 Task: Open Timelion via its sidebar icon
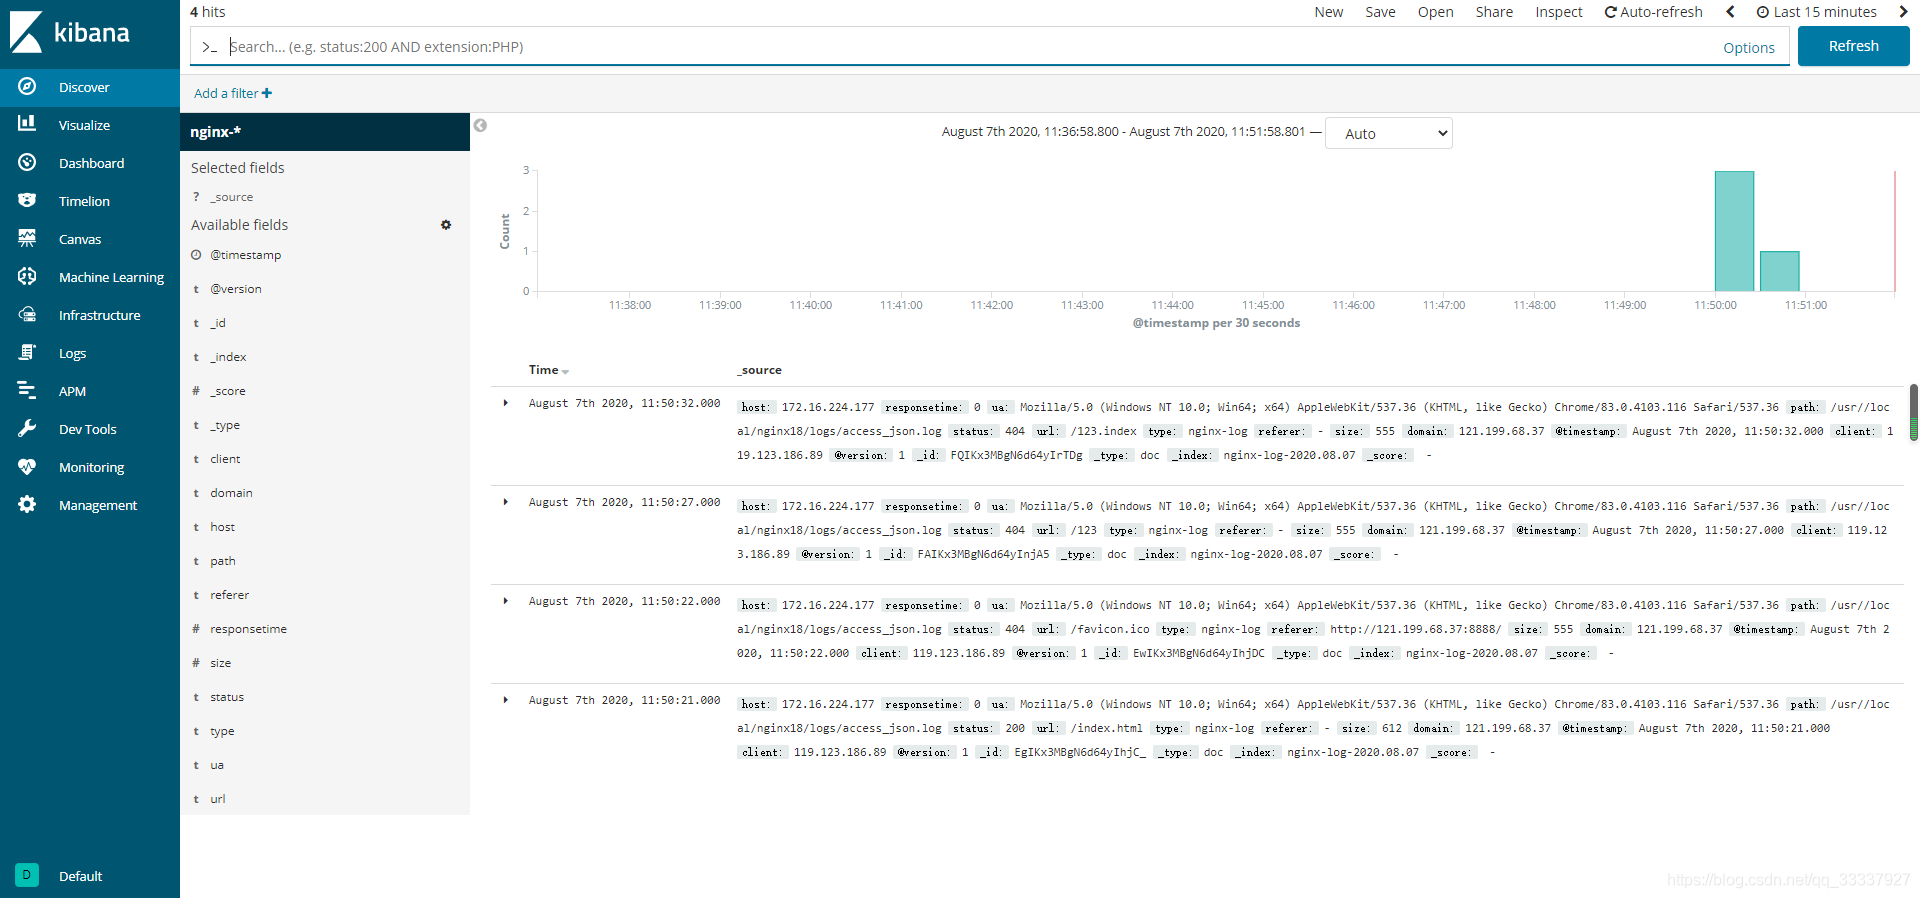pos(27,200)
